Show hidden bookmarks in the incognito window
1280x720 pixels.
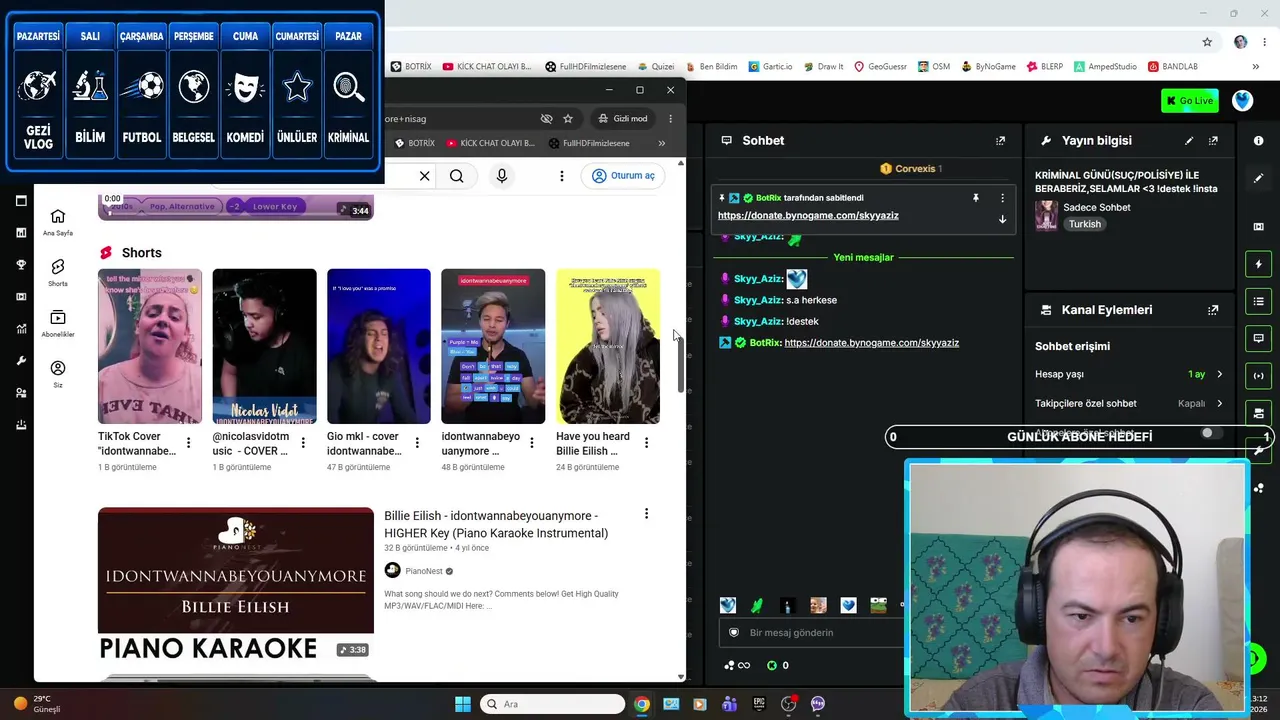pos(661,143)
